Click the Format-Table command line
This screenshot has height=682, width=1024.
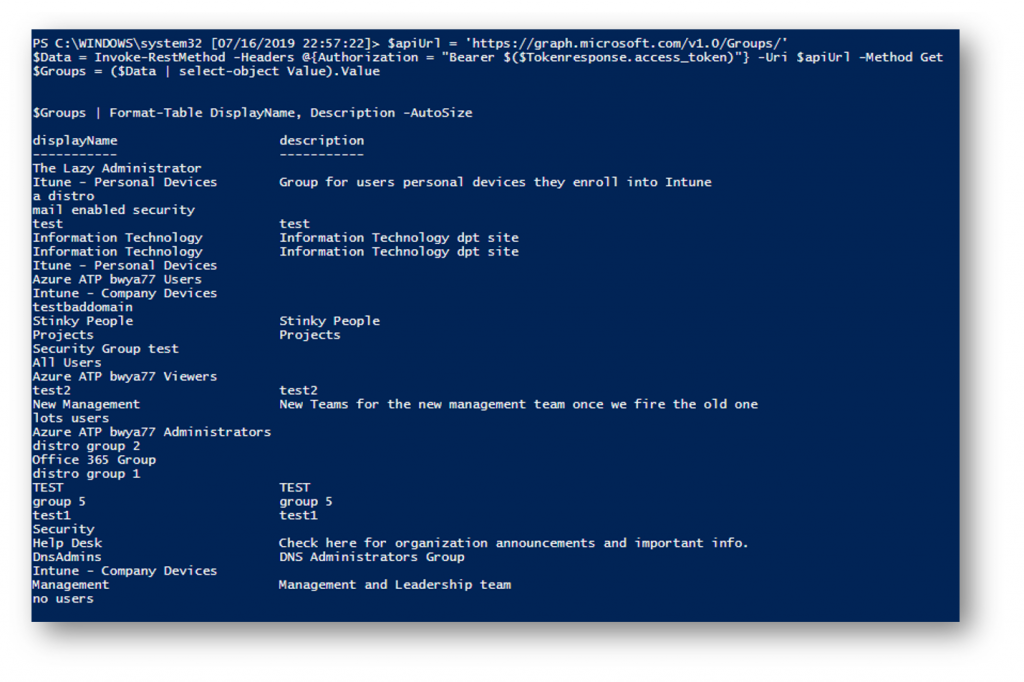pos(252,113)
